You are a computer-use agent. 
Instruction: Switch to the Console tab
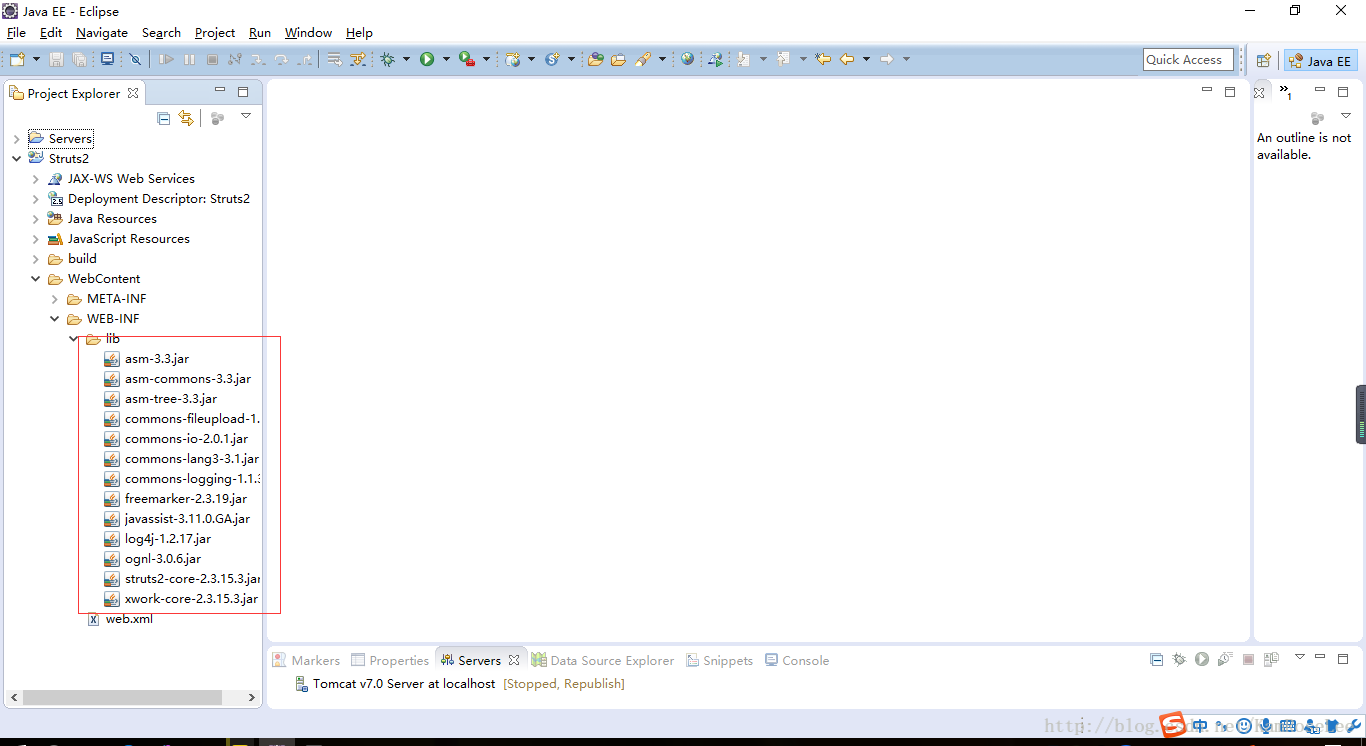(x=797, y=661)
